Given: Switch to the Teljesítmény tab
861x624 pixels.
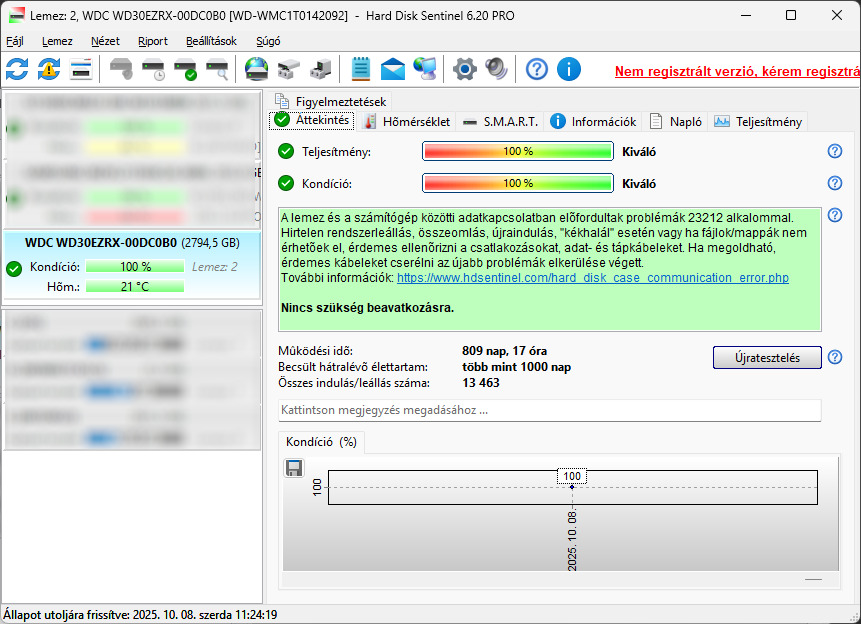Looking at the screenshot, I should pyautogui.click(x=758, y=121).
